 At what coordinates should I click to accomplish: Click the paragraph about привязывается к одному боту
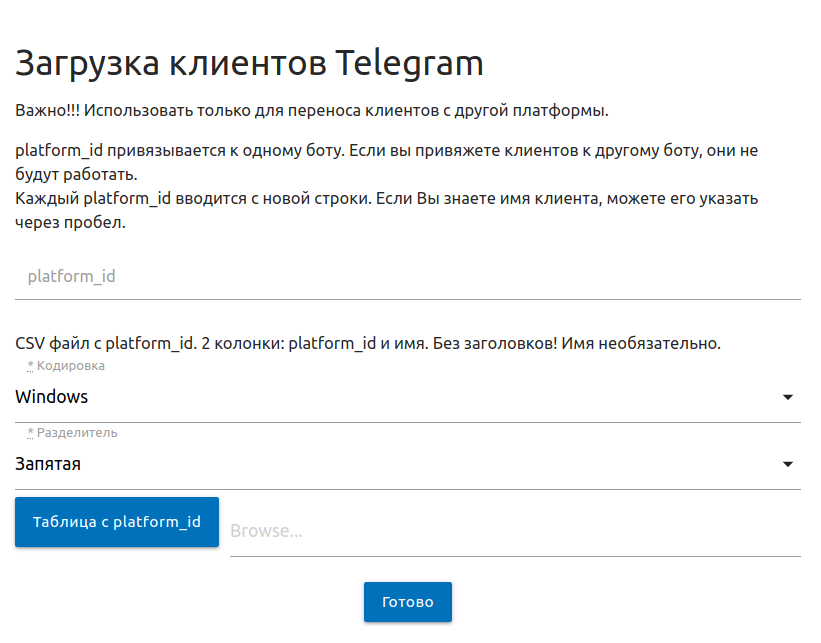[386, 162]
